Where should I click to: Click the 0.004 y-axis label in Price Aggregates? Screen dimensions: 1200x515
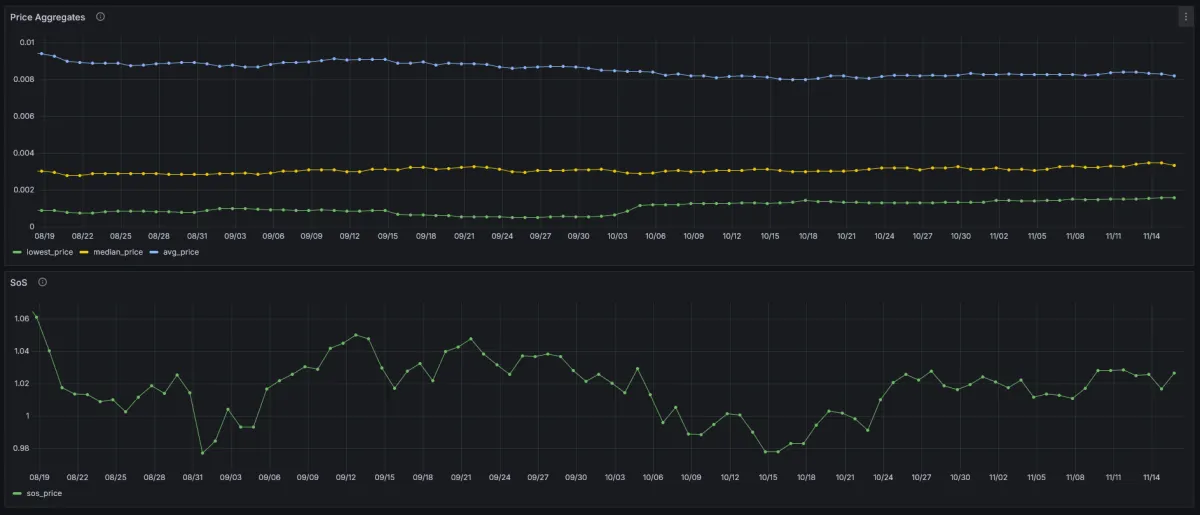(x=24, y=153)
